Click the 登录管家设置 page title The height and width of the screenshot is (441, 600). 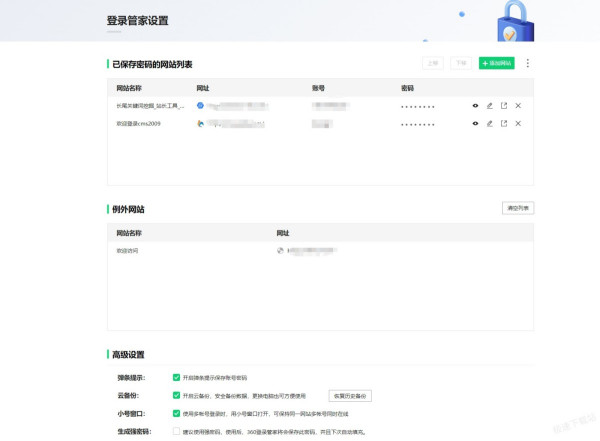tap(137, 21)
